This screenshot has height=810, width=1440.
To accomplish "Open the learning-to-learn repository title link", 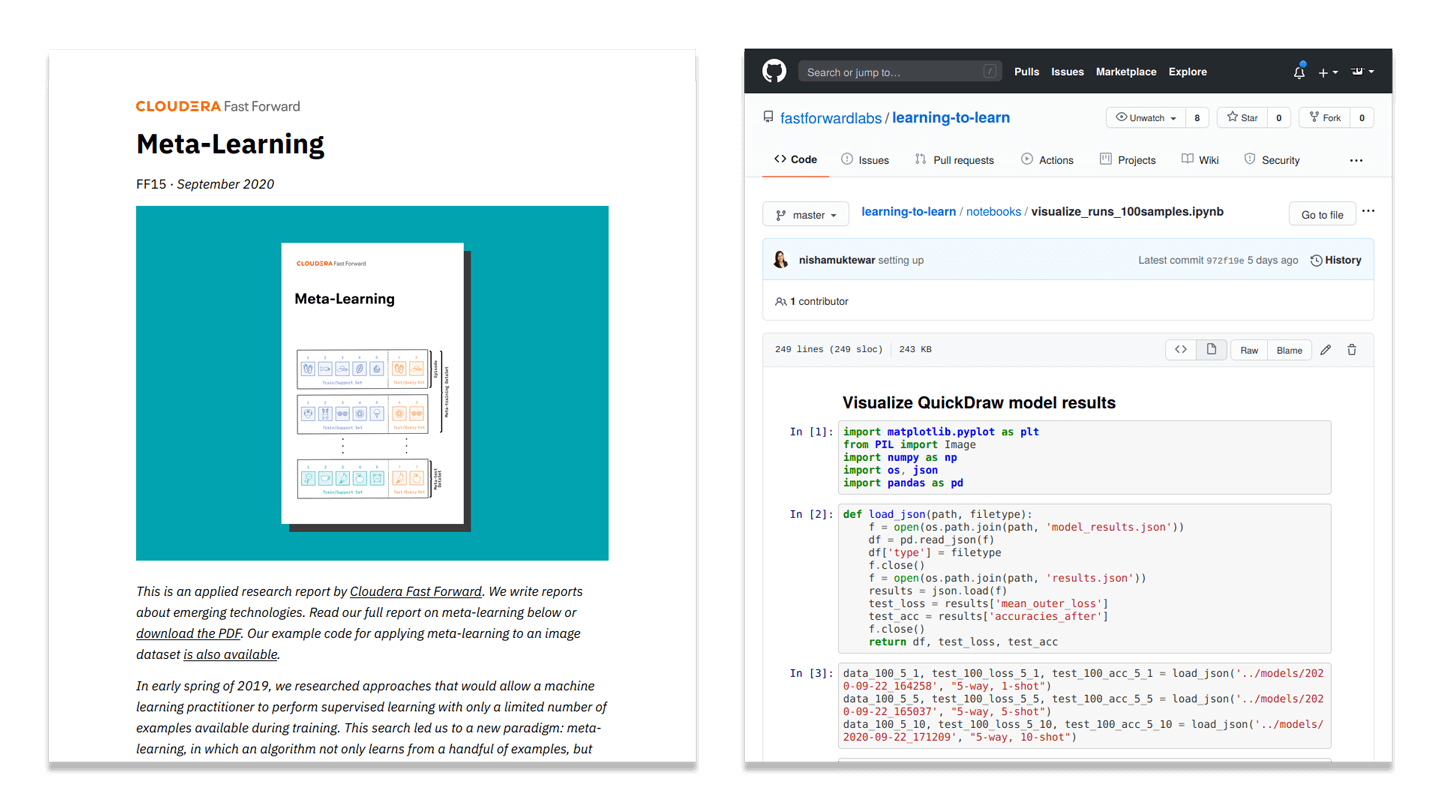I will (x=951, y=118).
